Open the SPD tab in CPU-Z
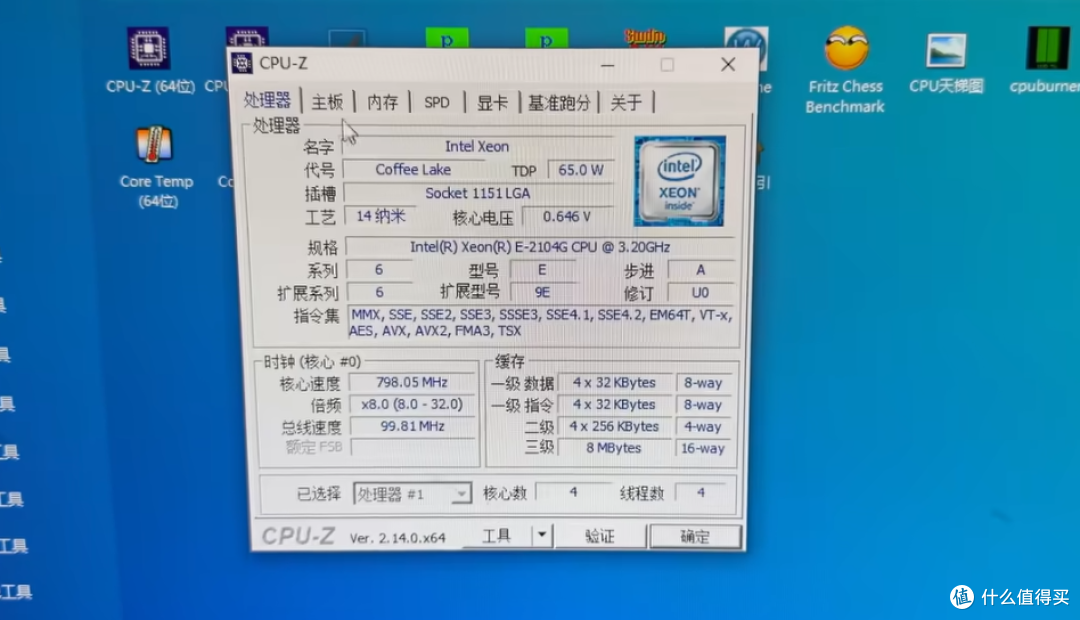 (436, 101)
